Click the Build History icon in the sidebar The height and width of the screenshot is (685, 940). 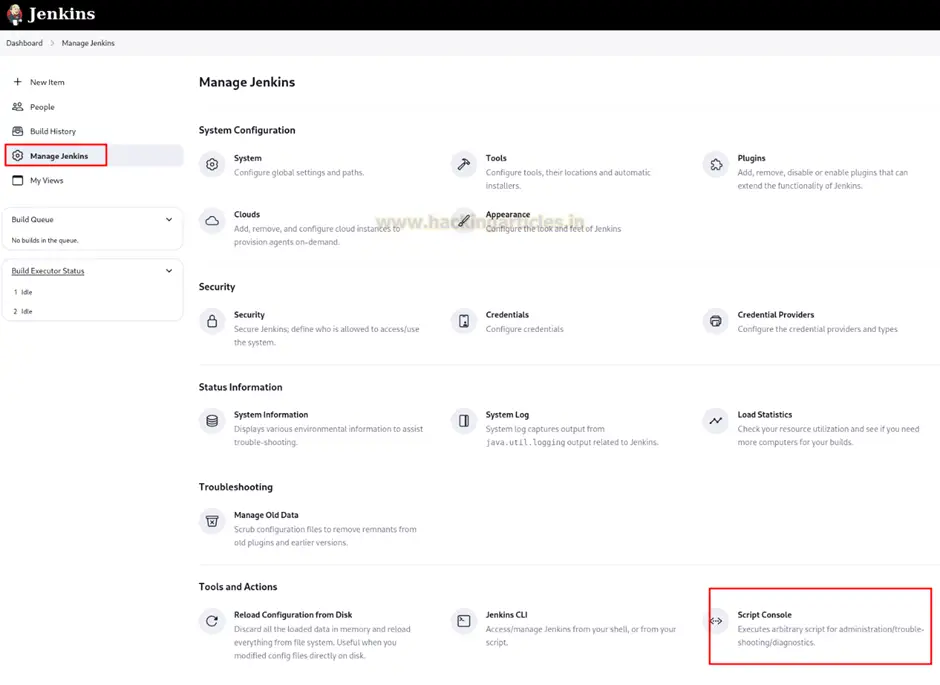[x=17, y=131]
